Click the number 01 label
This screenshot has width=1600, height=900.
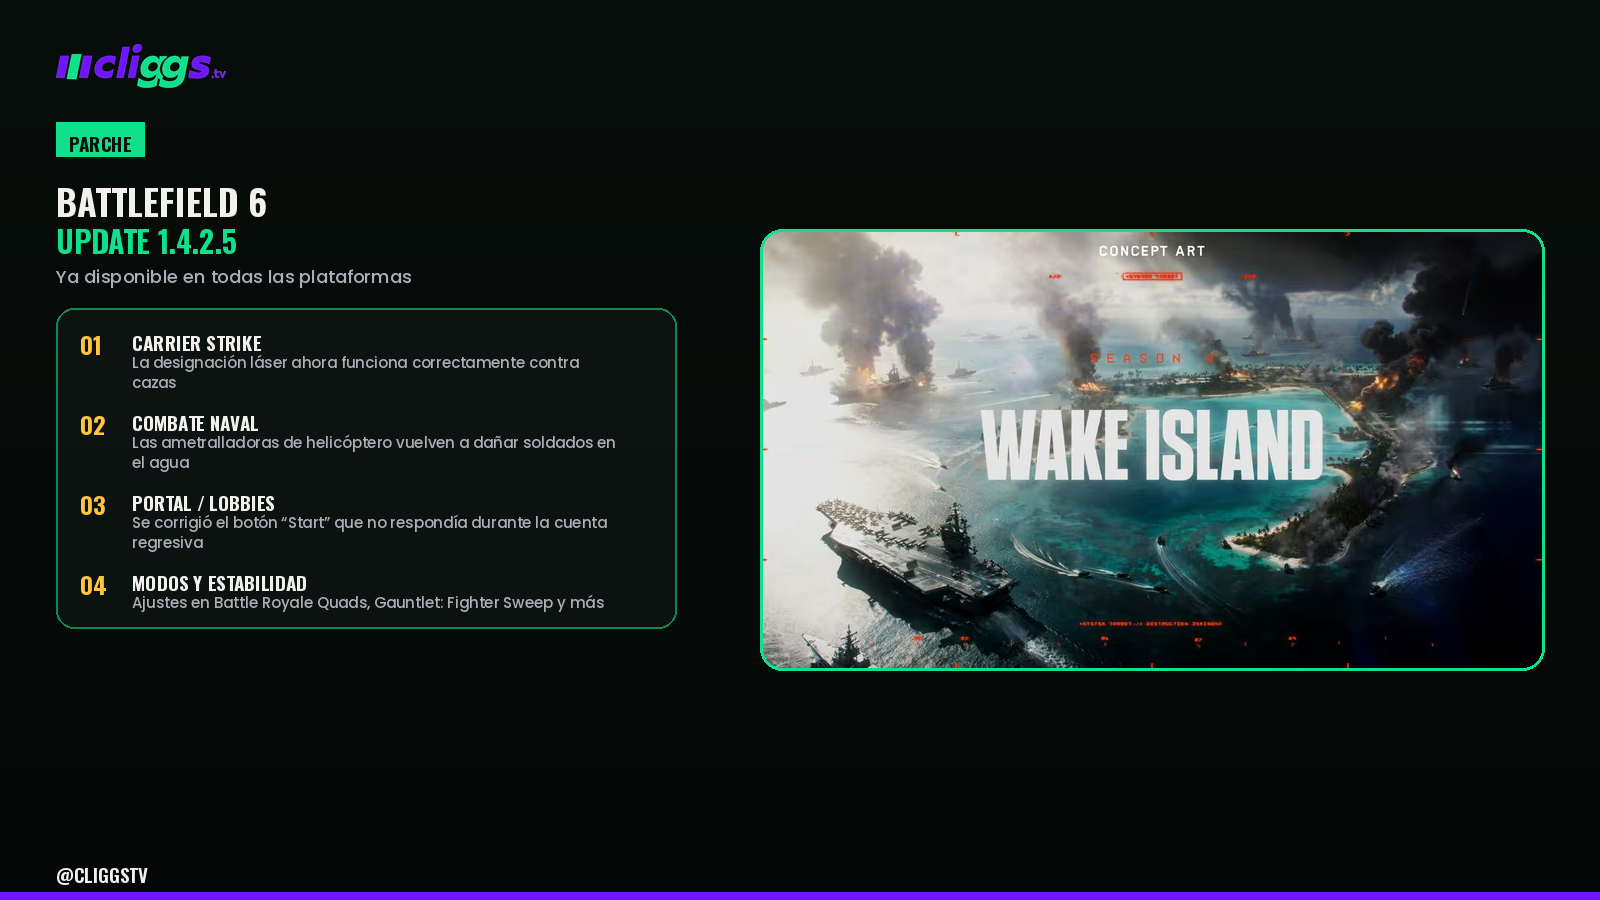[91, 346]
